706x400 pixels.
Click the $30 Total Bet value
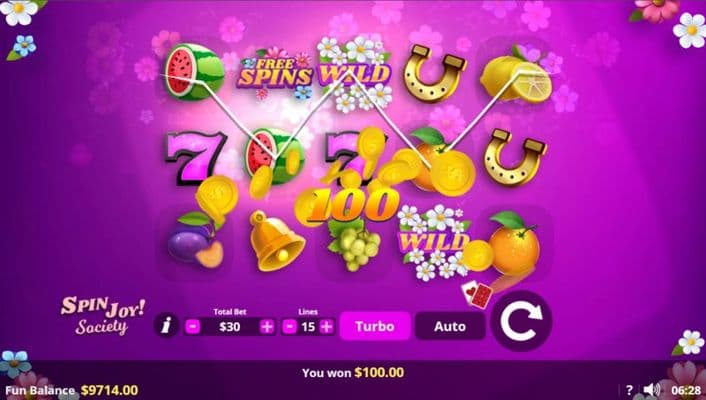click(230, 327)
